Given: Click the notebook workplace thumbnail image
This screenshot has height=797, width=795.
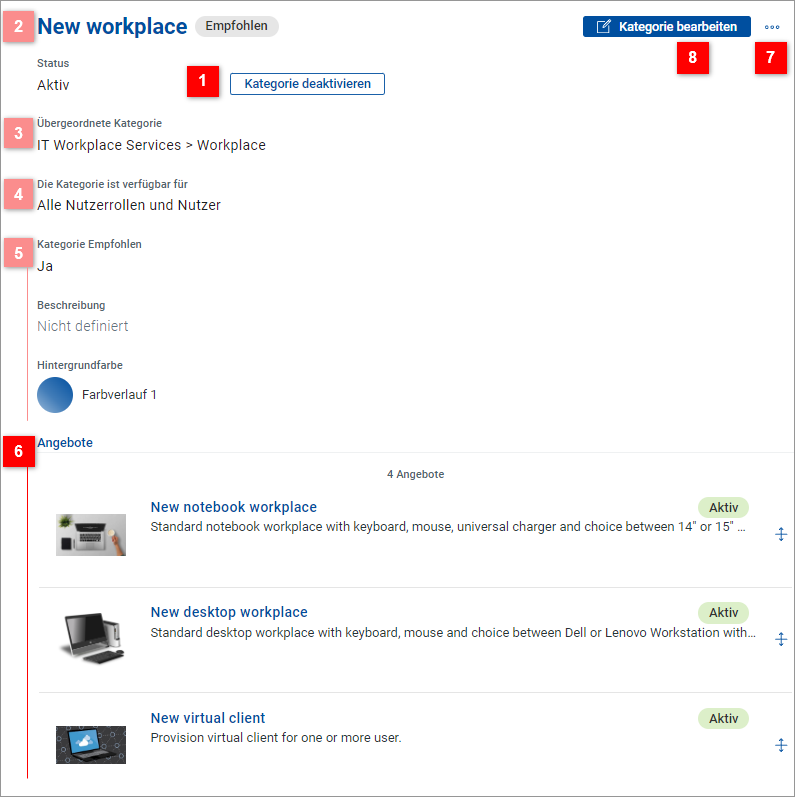Looking at the screenshot, I should [91, 535].
